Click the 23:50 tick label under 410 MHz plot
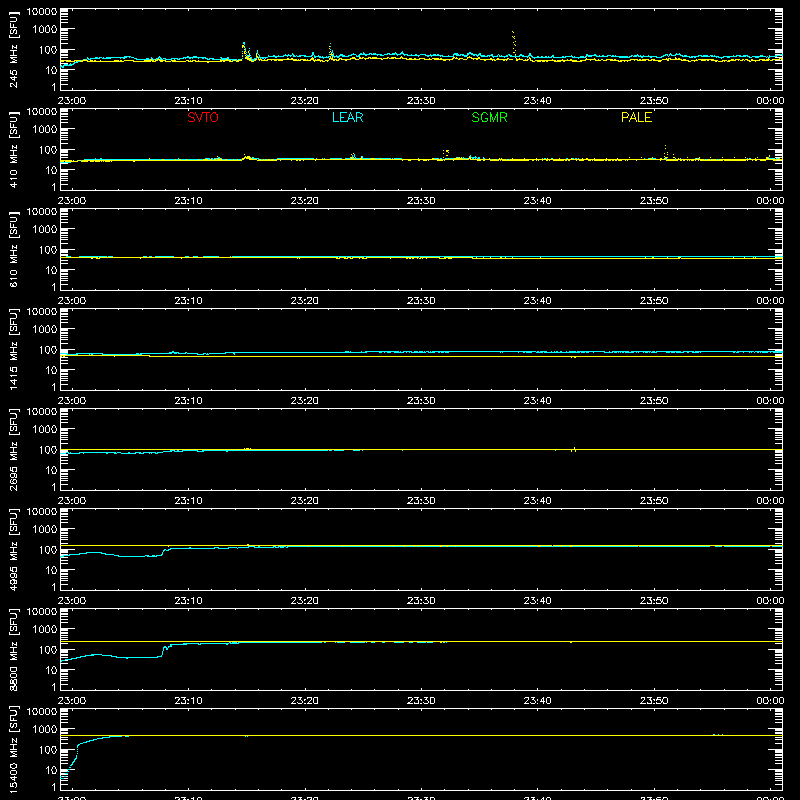This screenshot has width=800, height=800. click(x=654, y=201)
